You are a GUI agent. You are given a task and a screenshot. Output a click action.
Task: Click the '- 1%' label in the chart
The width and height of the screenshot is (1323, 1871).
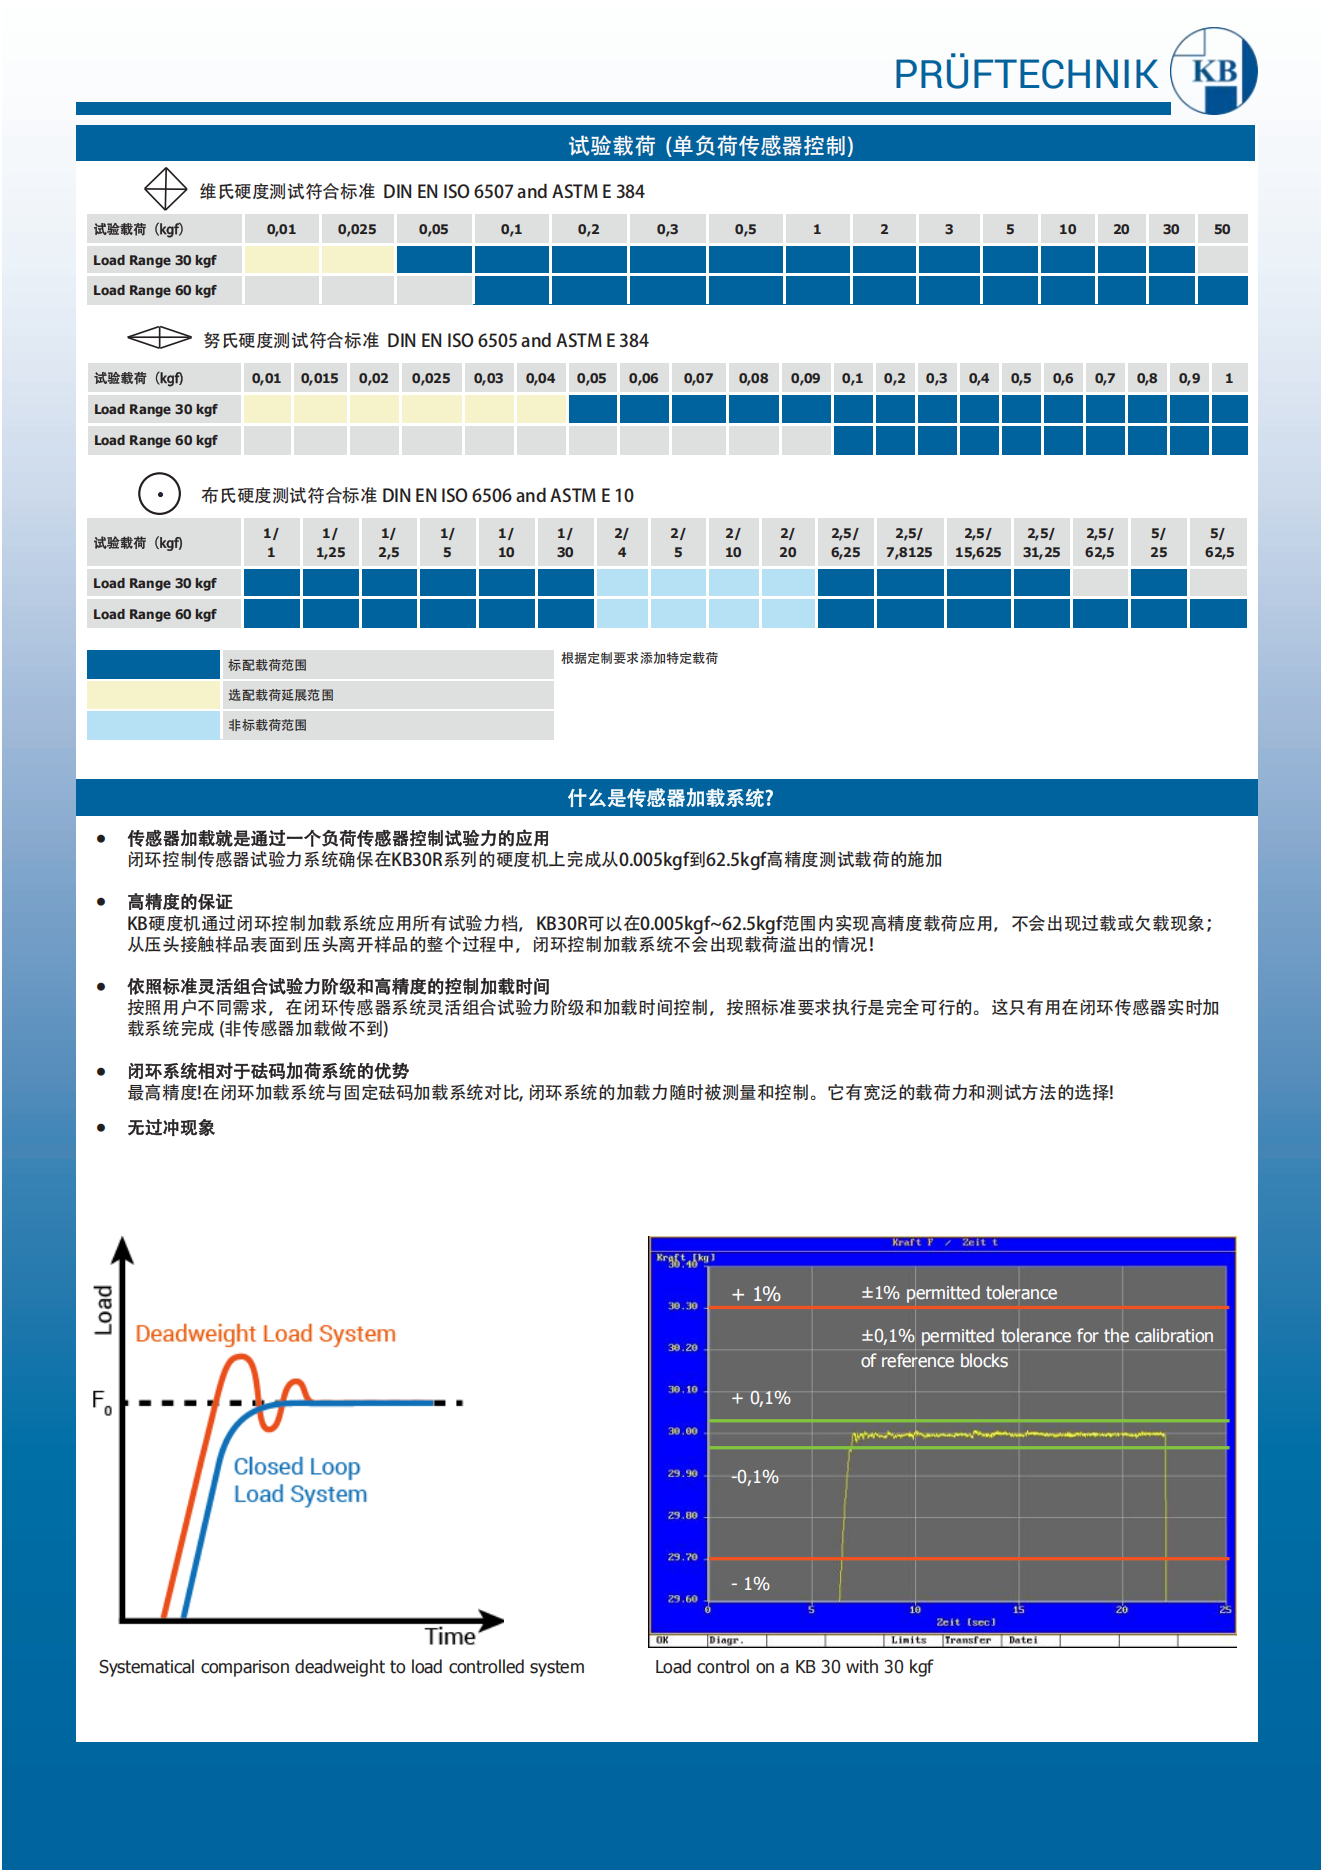tap(750, 1584)
